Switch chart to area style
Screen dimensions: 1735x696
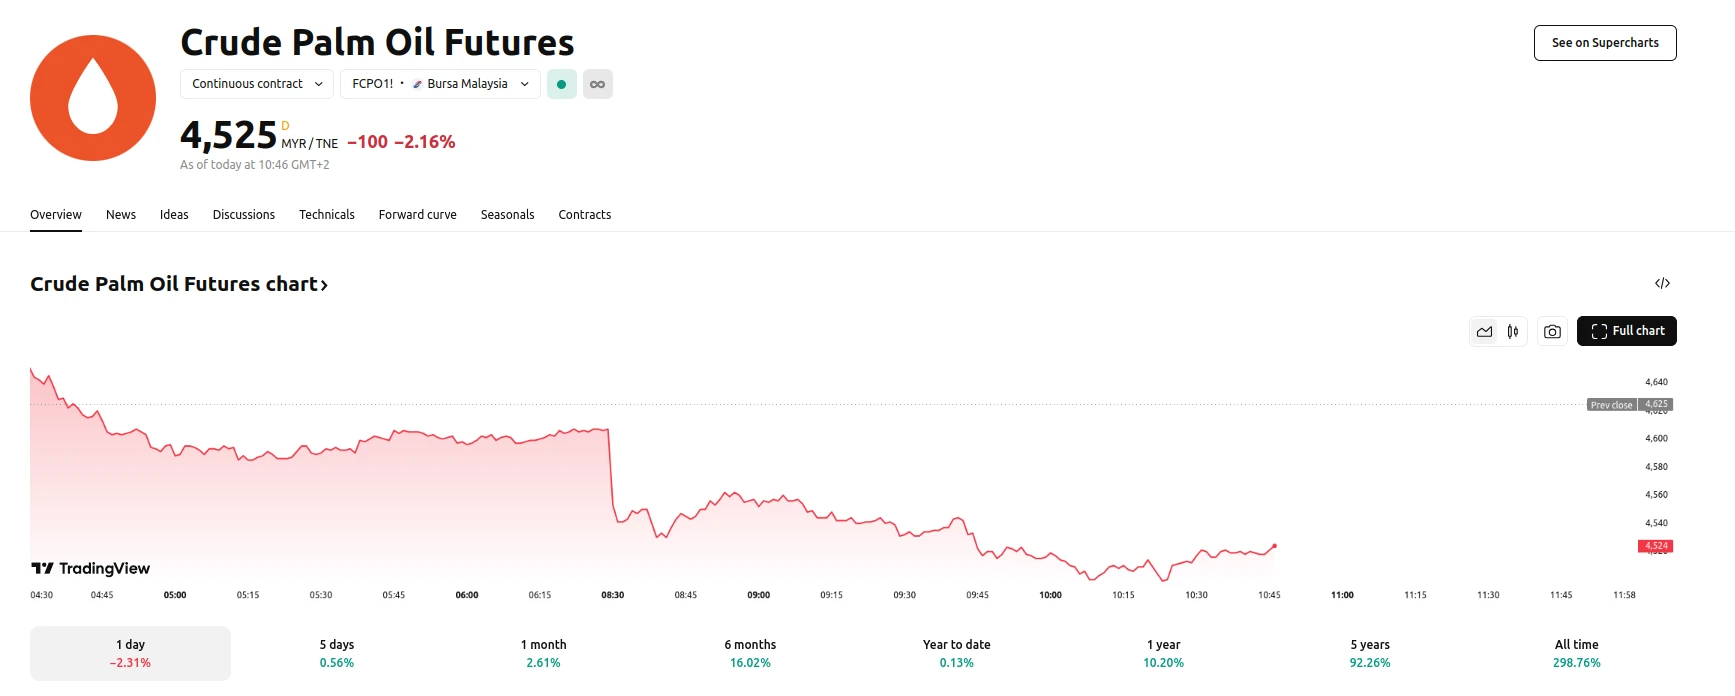1484,332
